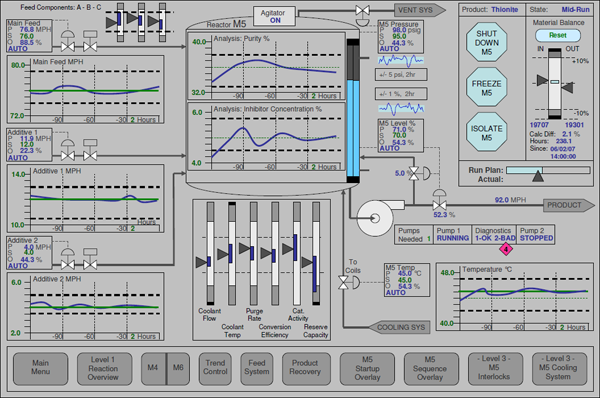Click the Additive 2 MPH trend chart
Screen dimensions: 600x398
tap(86, 307)
